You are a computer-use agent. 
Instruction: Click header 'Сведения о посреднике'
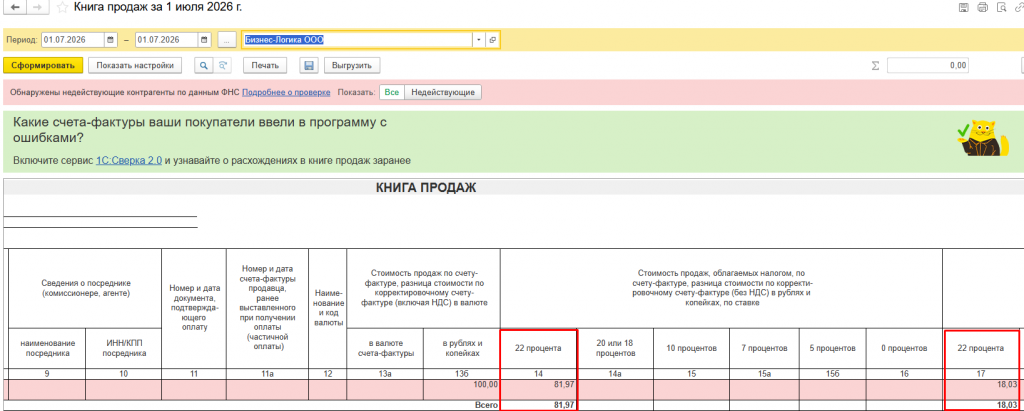pyautogui.click(x=84, y=288)
